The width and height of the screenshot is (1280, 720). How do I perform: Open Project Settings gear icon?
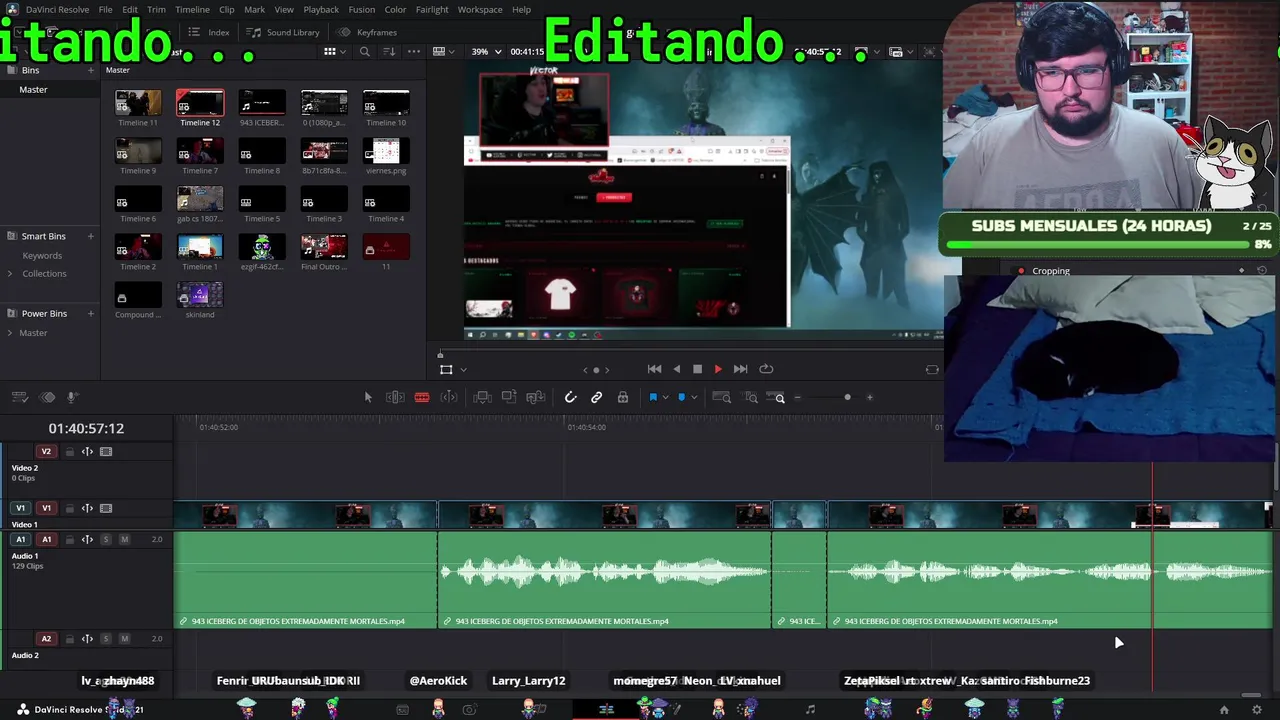(x=1257, y=710)
